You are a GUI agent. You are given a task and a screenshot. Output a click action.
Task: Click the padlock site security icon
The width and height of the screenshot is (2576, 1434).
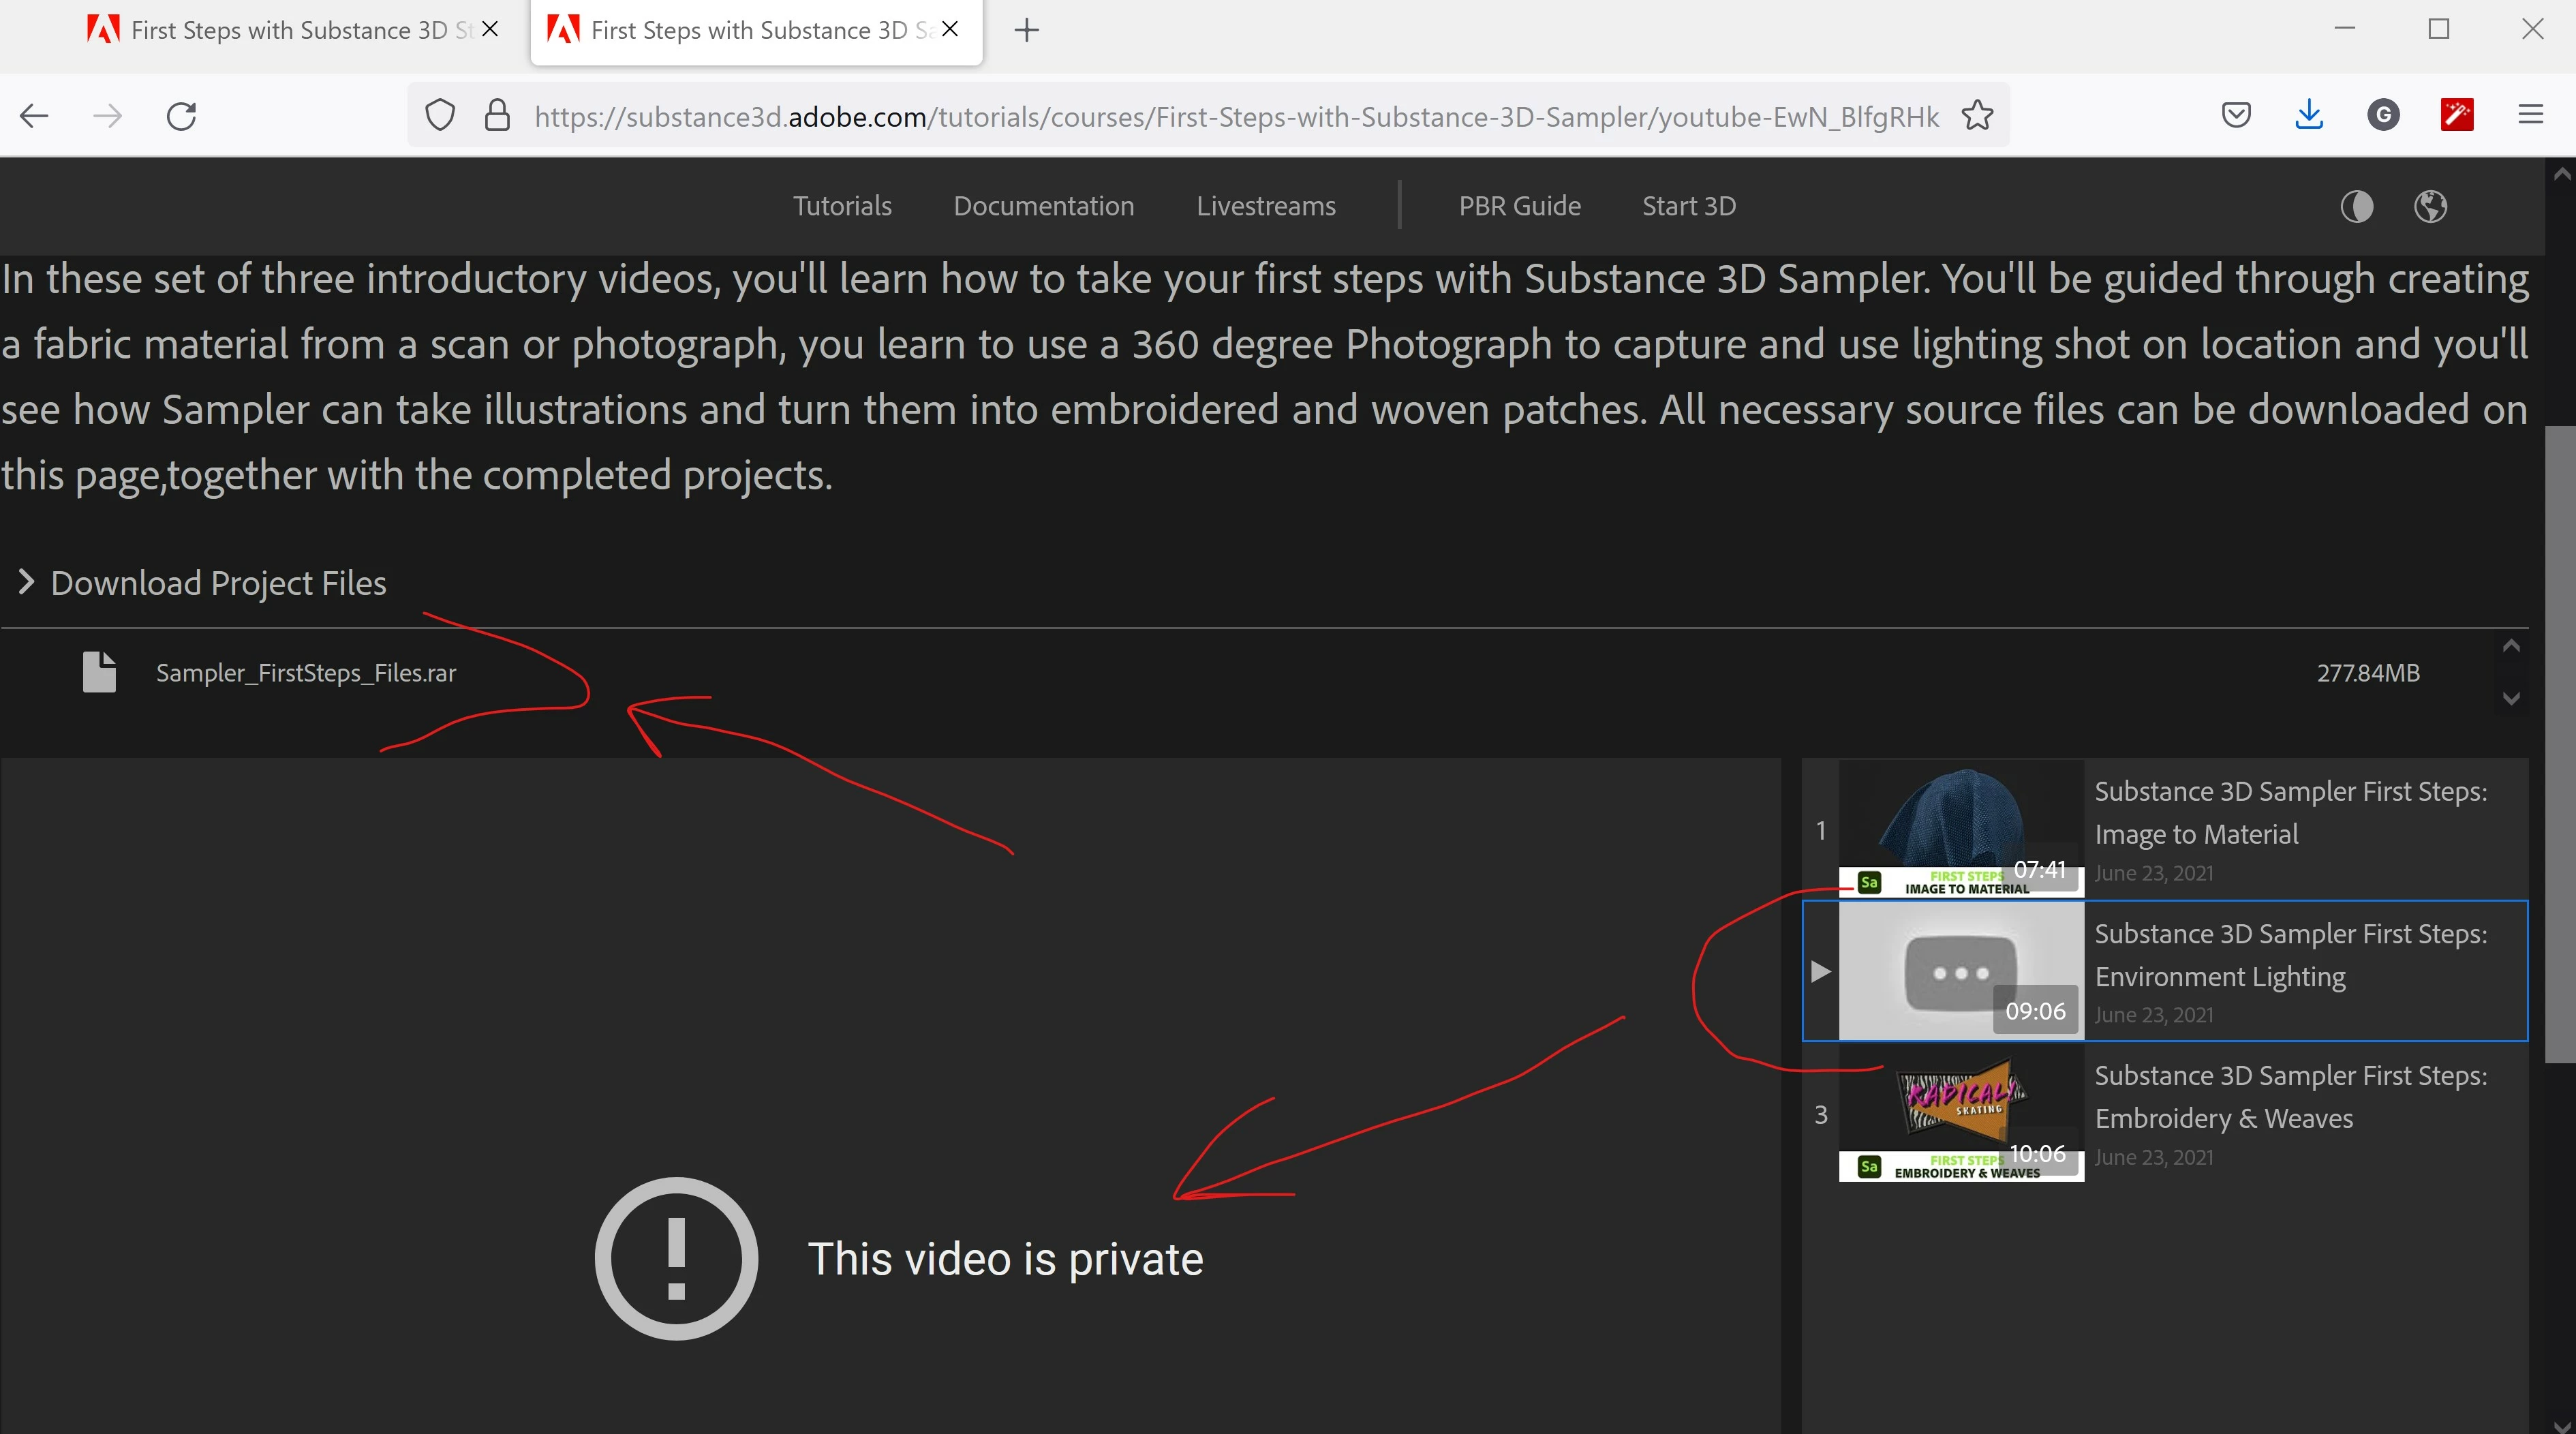pos(497,116)
